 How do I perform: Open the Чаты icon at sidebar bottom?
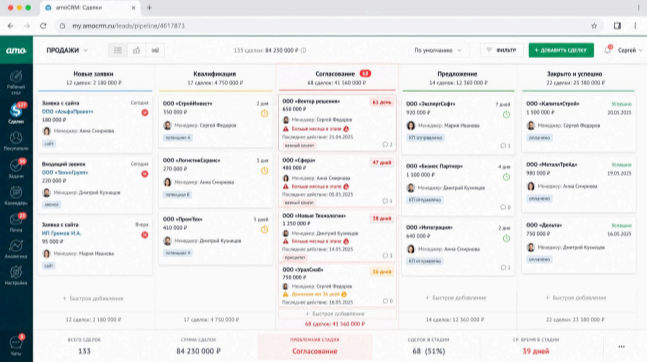(16, 345)
